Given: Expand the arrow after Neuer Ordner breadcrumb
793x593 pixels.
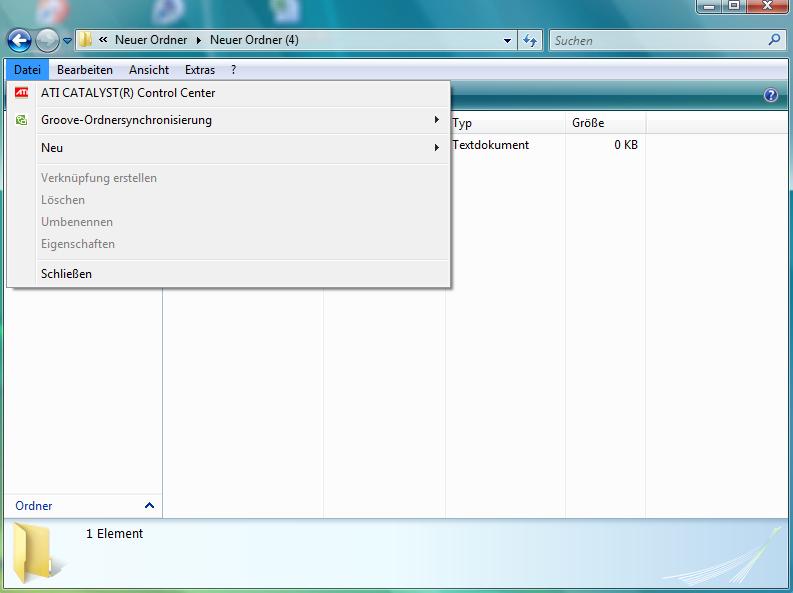Looking at the screenshot, I should pyautogui.click(x=199, y=41).
